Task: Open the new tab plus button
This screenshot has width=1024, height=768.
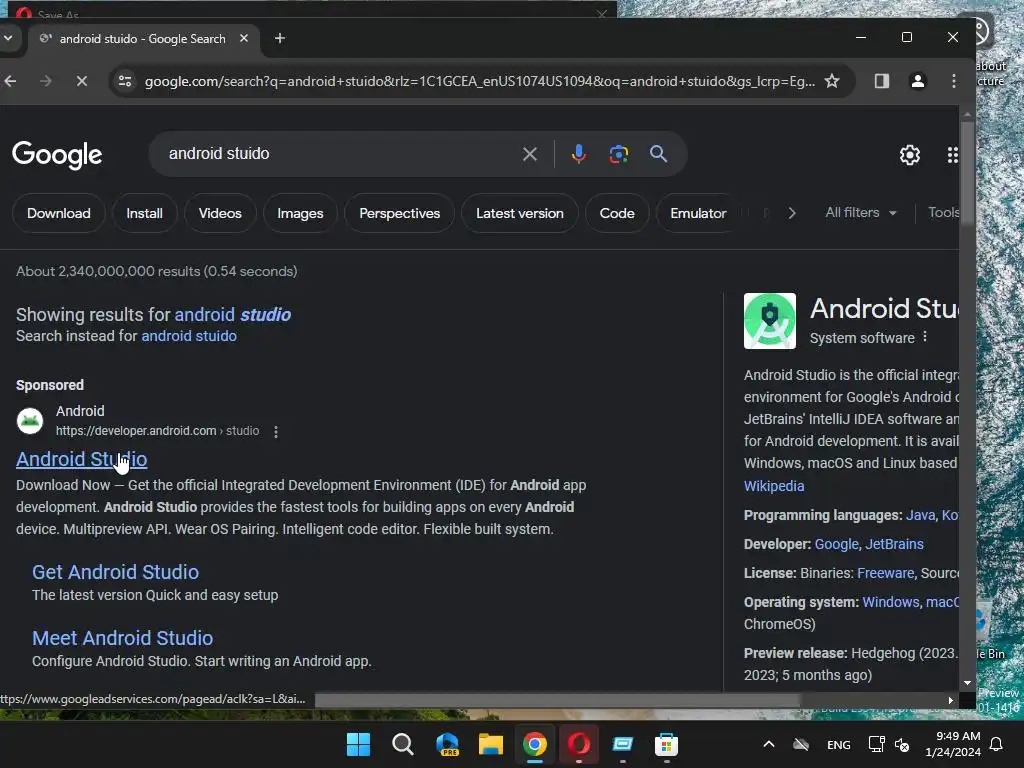Action: (280, 39)
